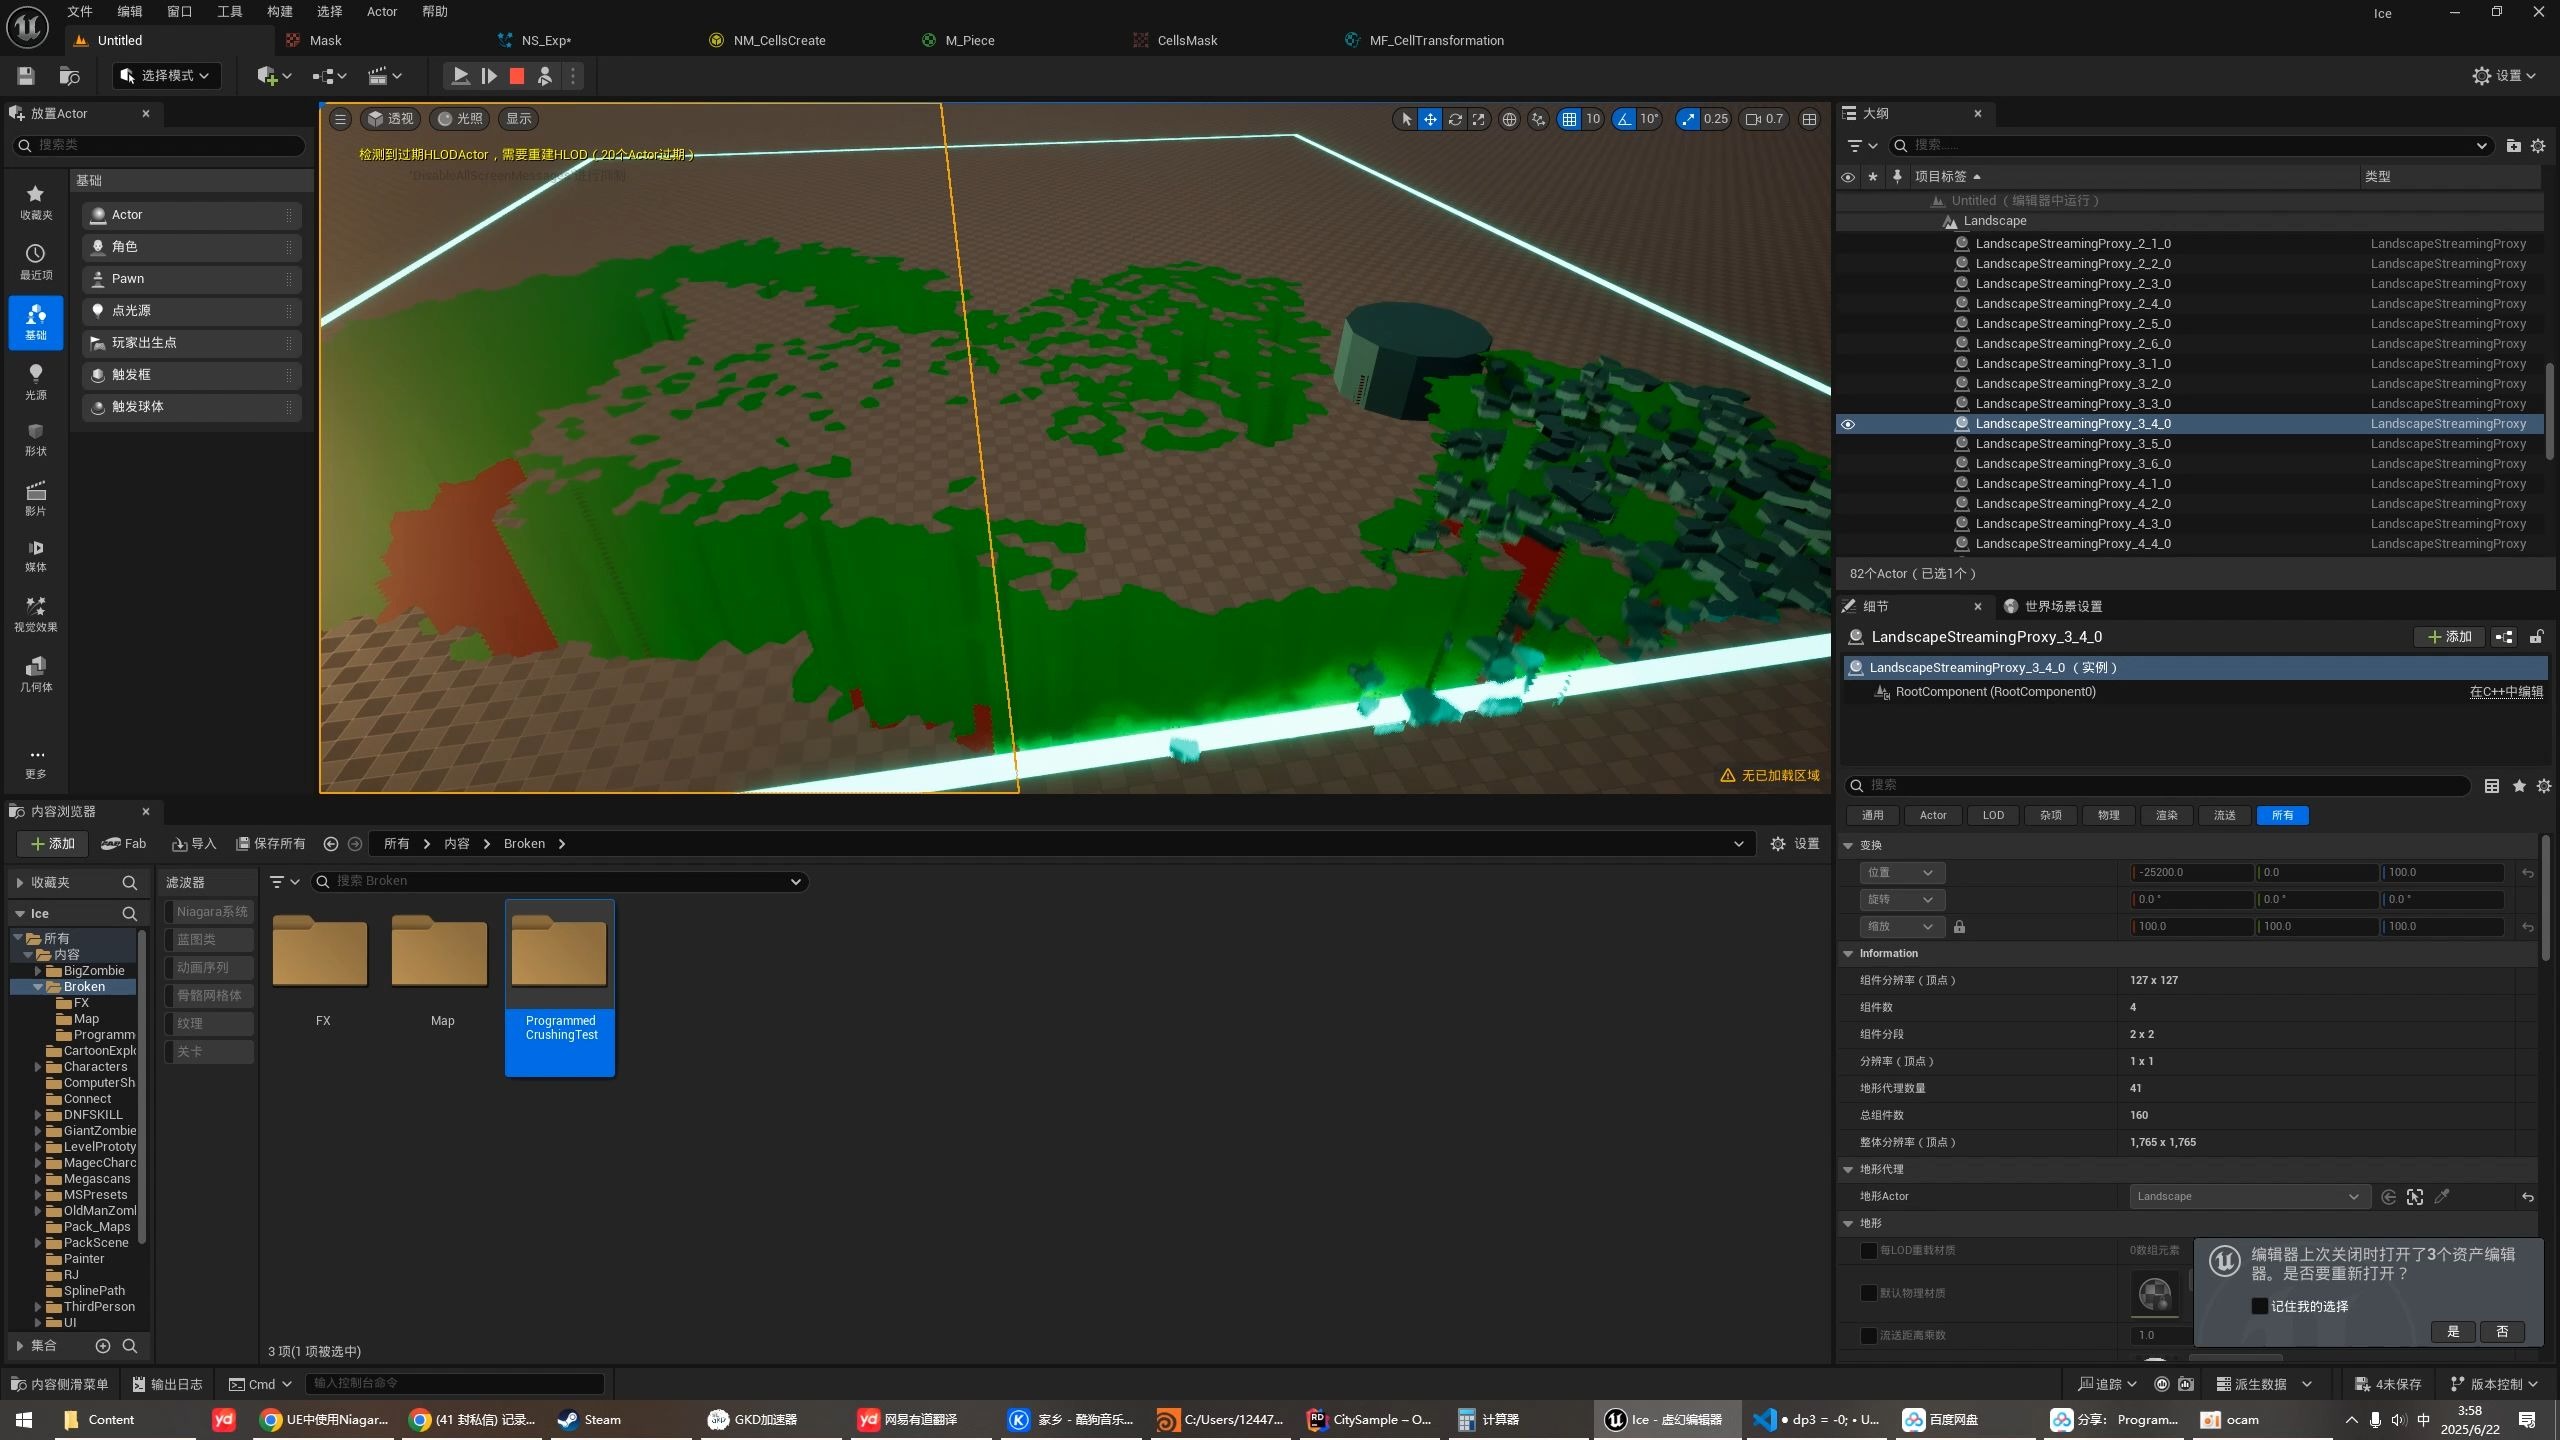Open Steam from the Windows taskbar

pos(590,1420)
